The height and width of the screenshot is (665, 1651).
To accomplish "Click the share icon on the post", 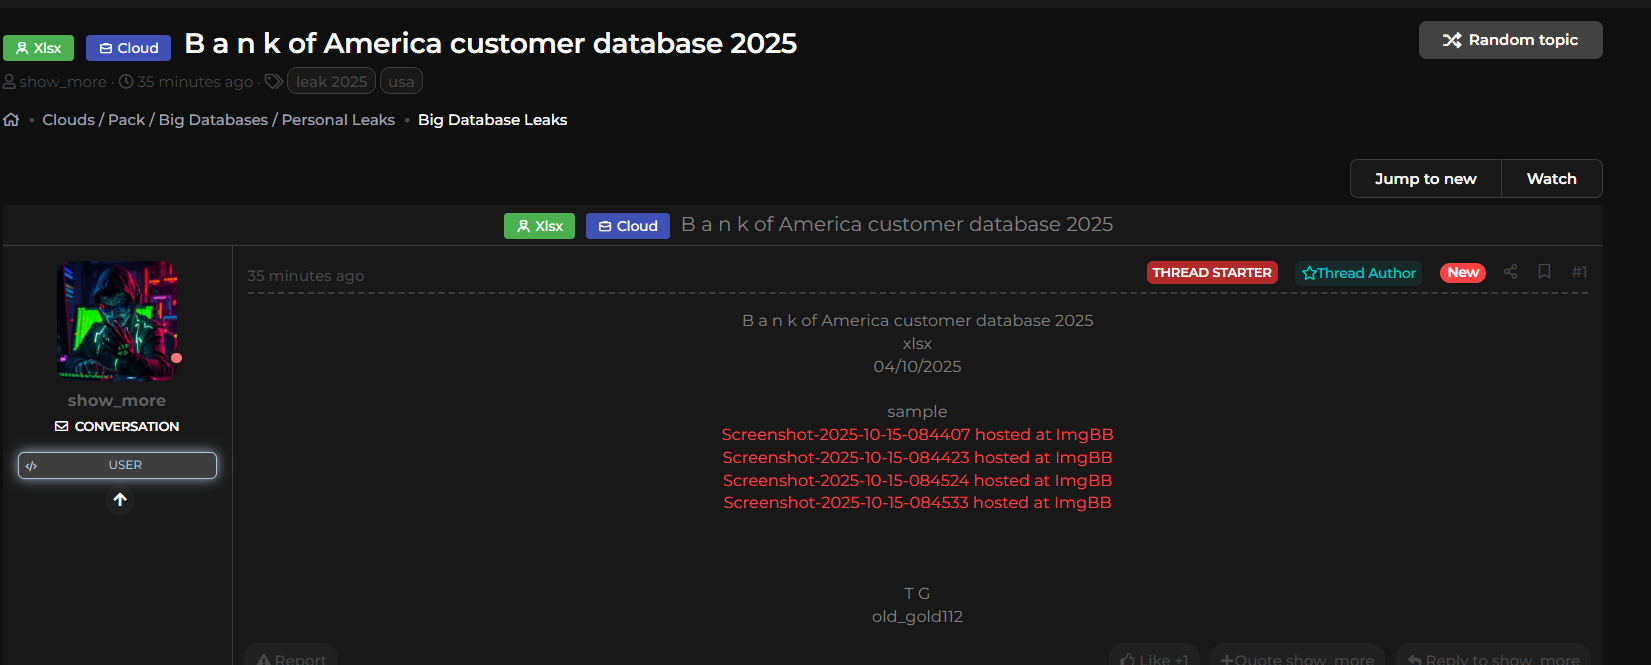I will point(1510,272).
